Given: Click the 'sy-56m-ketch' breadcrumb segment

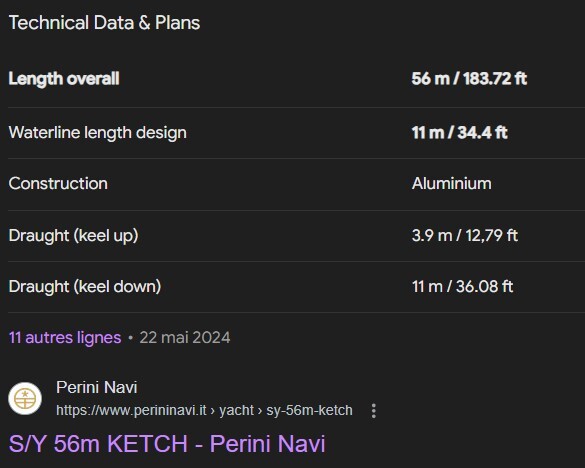Looking at the screenshot, I should point(309,410).
